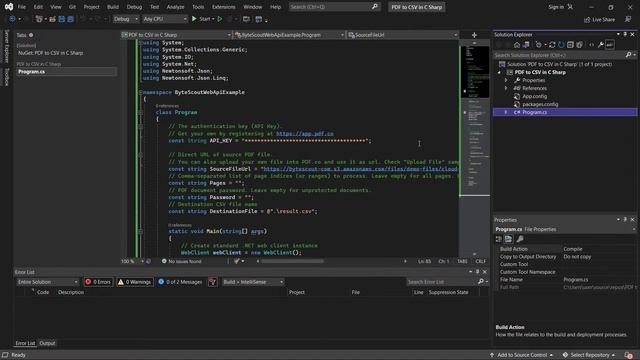Toggle pin on Error List panel
Screen dimensions: 640x360
tap(478, 272)
